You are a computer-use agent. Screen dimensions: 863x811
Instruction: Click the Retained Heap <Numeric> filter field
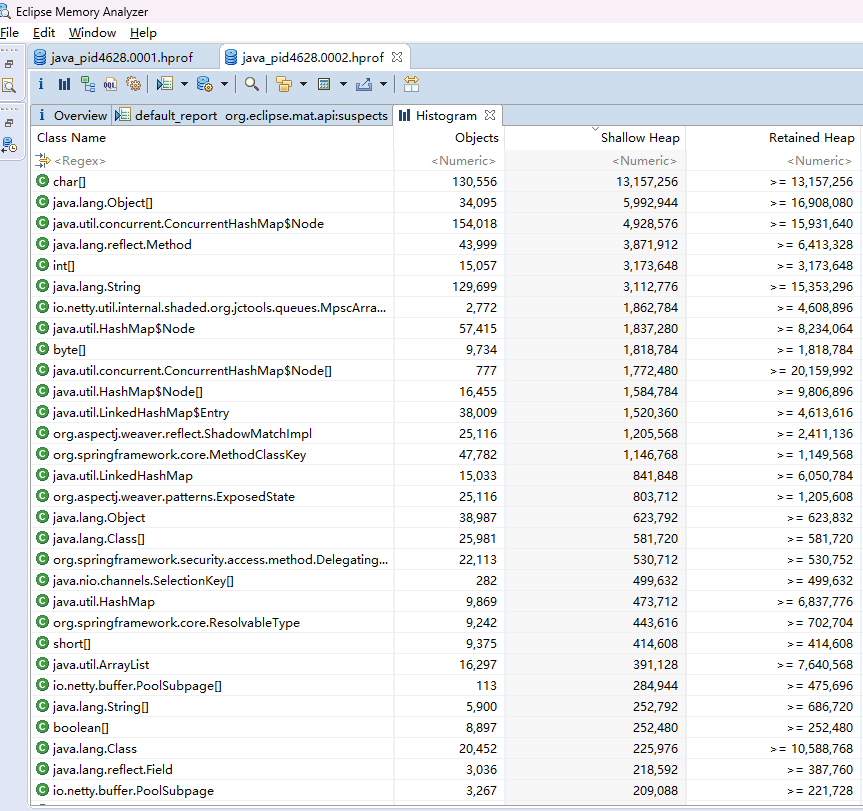[x=772, y=161]
